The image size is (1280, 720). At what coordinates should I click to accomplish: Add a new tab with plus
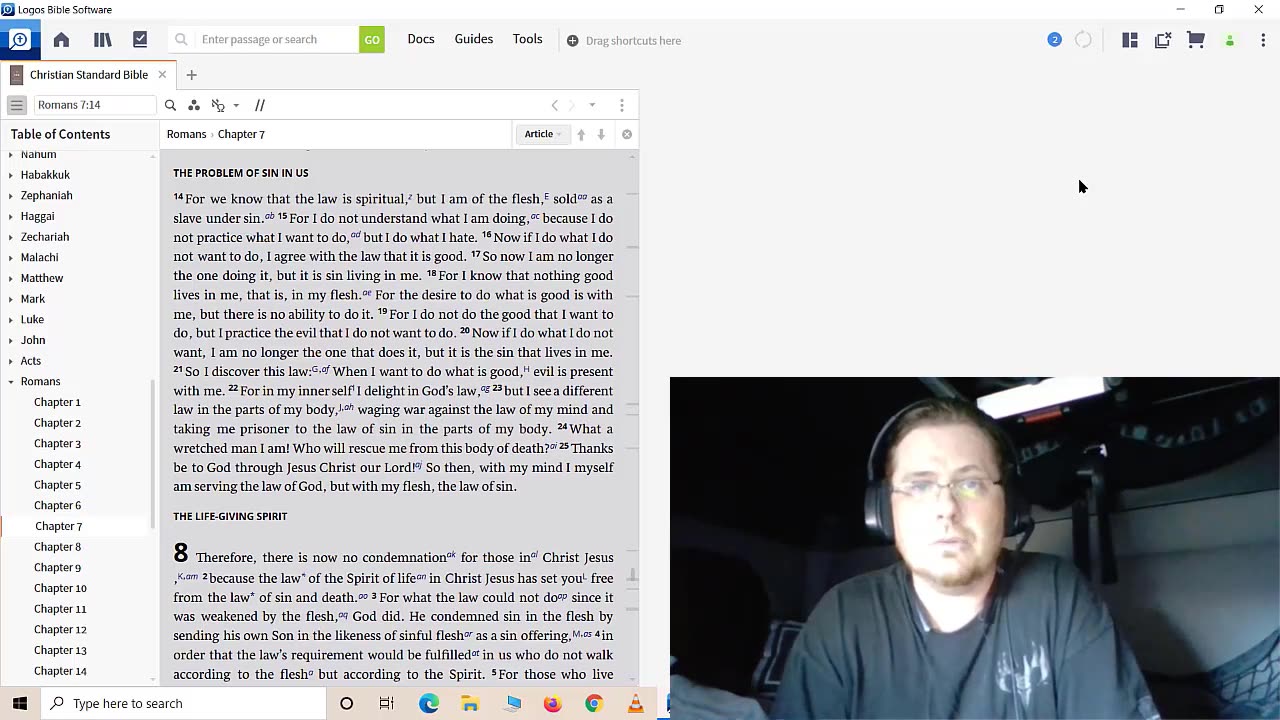point(191,75)
